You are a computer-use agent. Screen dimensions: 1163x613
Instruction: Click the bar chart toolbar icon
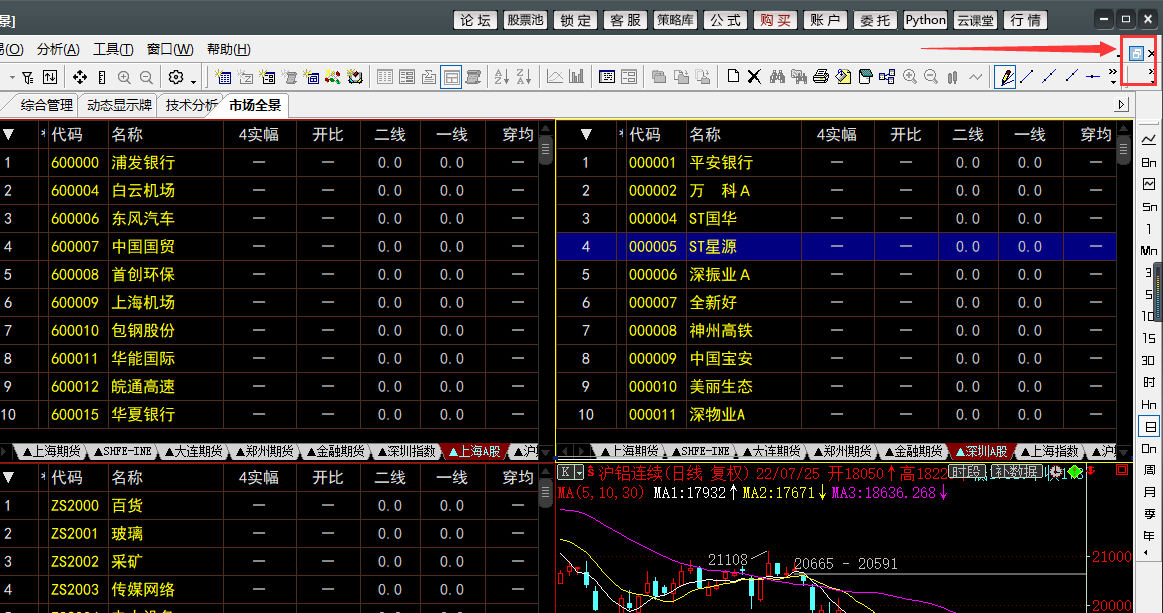pyautogui.click(x=576, y=76)
